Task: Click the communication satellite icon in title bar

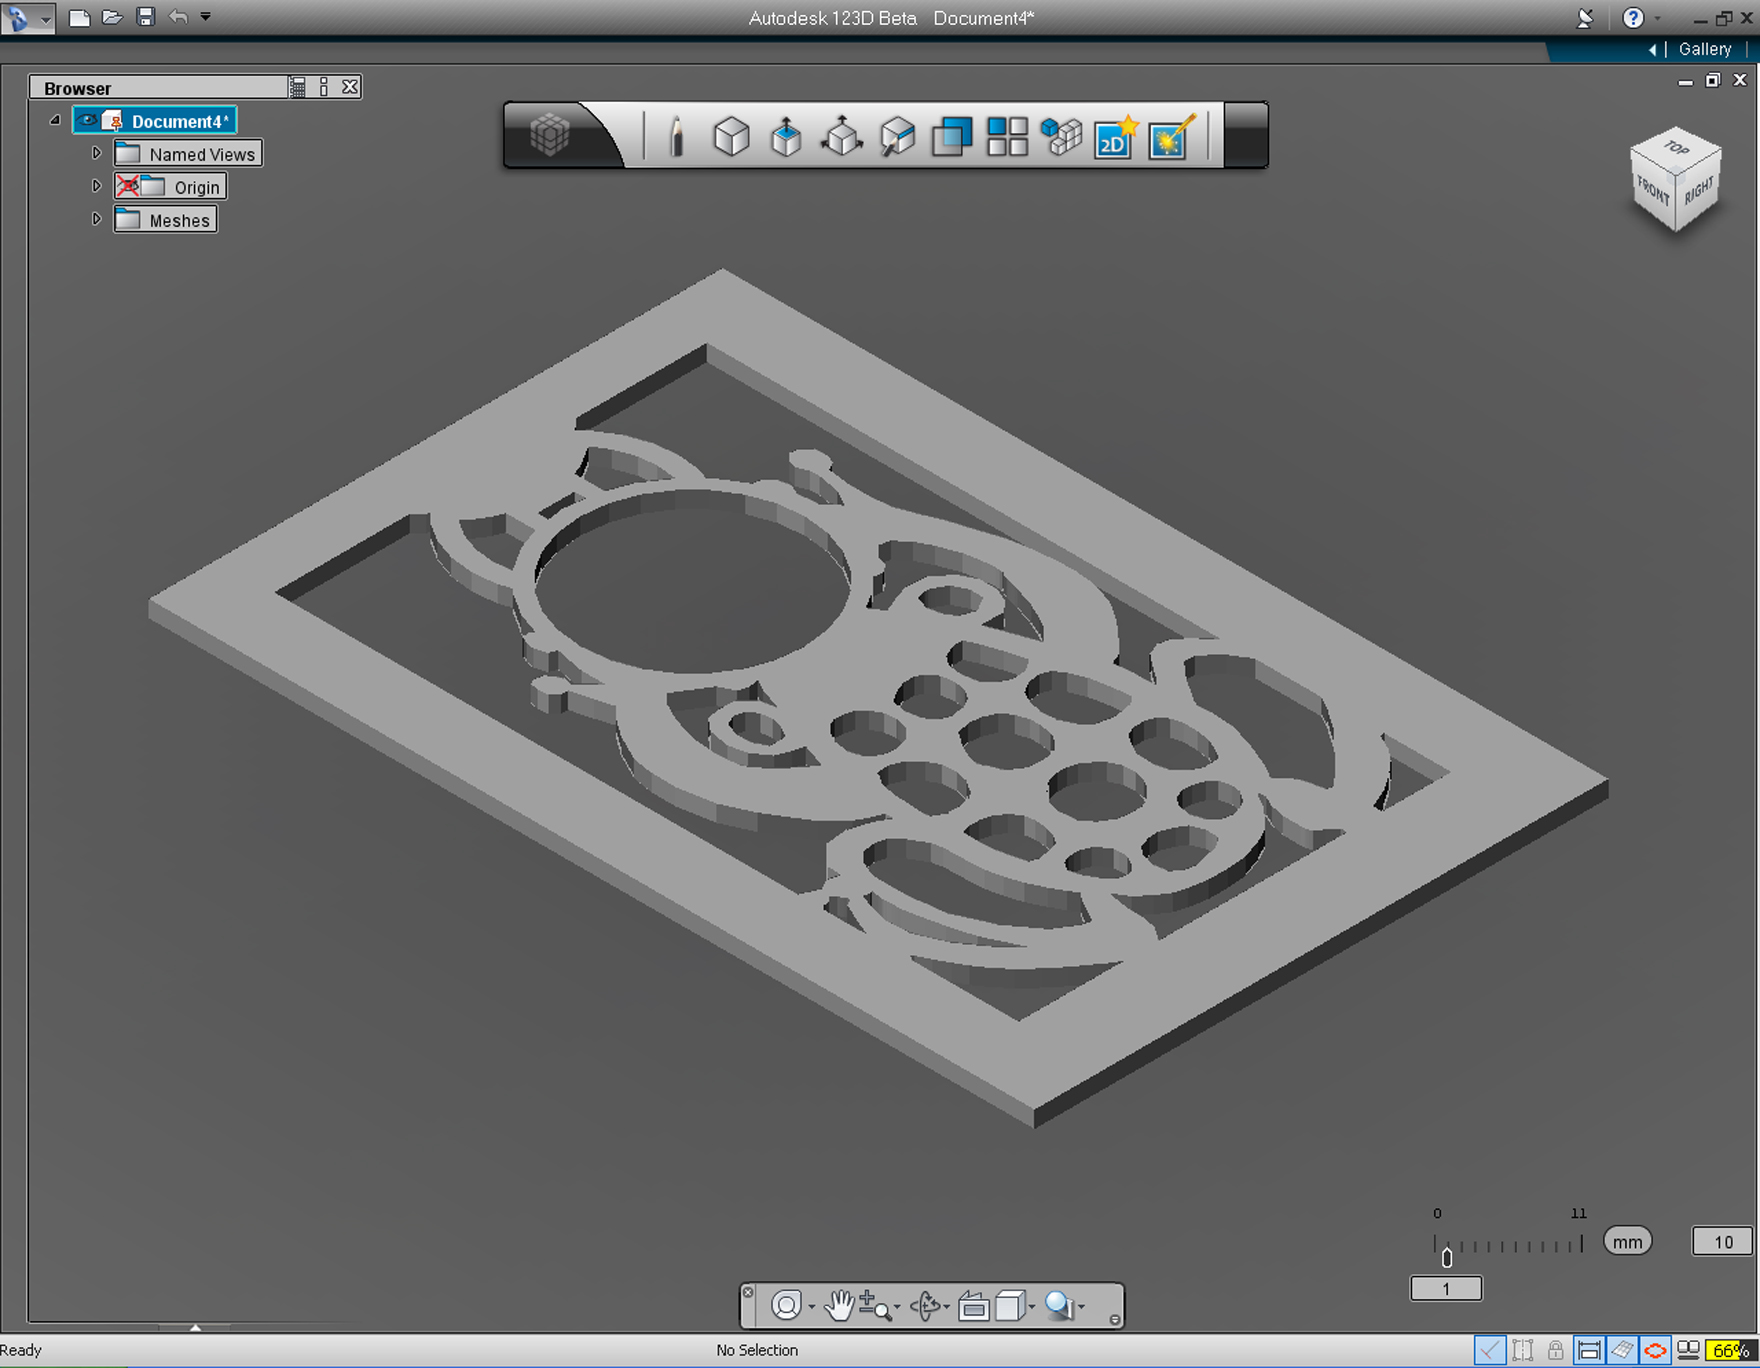Action: point(1585,18)
